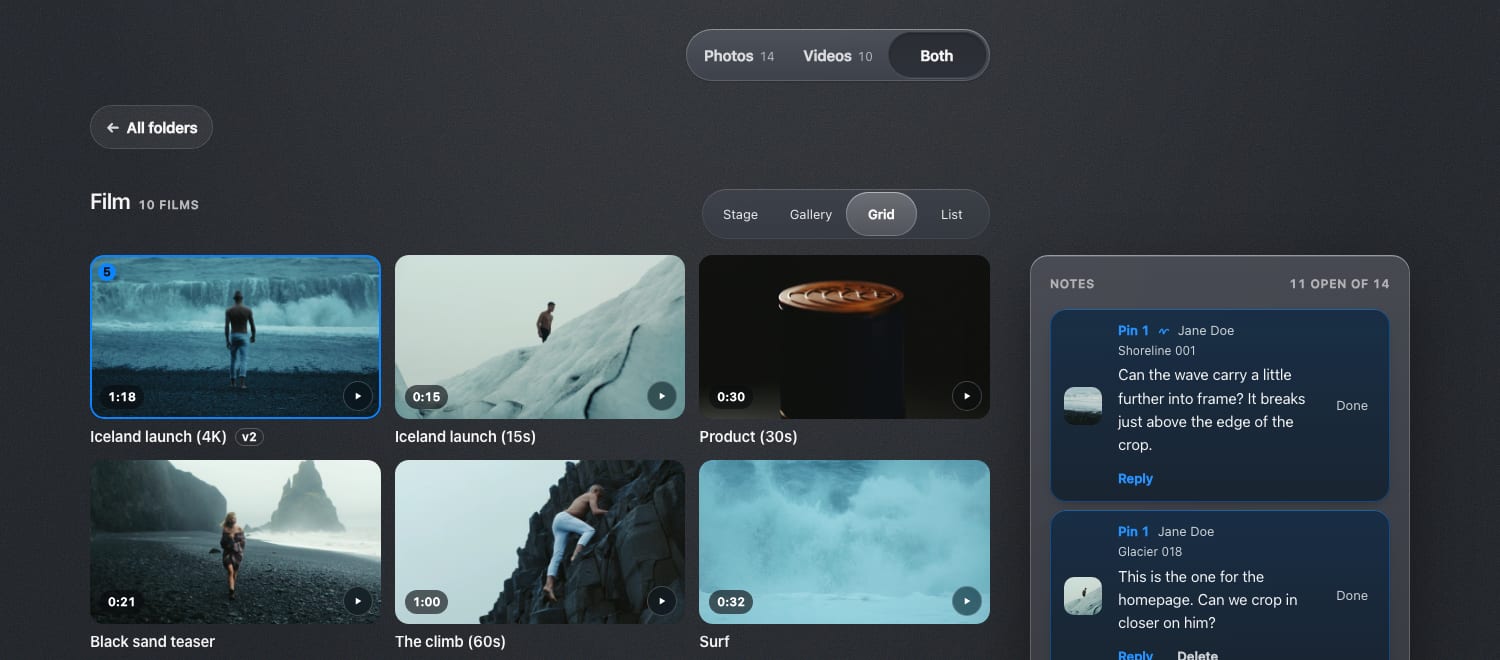Open the Iceland launch (4K) thumbnail
Screen dimensions: 1500x660
[235, 337]
